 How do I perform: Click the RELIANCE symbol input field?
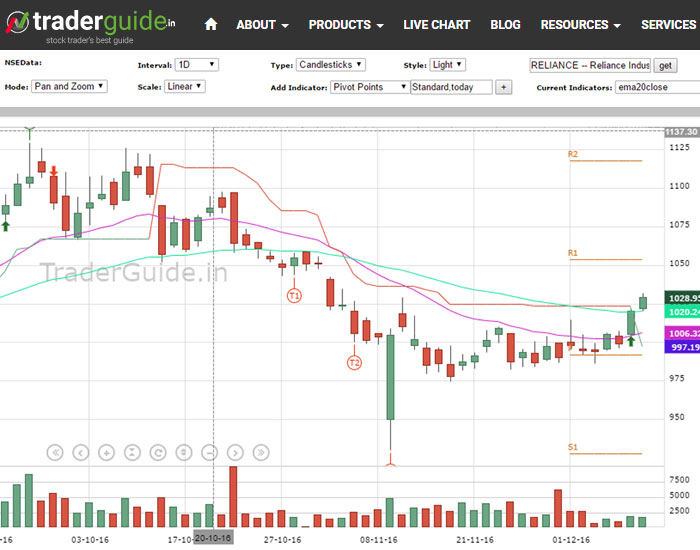(590, 65)
